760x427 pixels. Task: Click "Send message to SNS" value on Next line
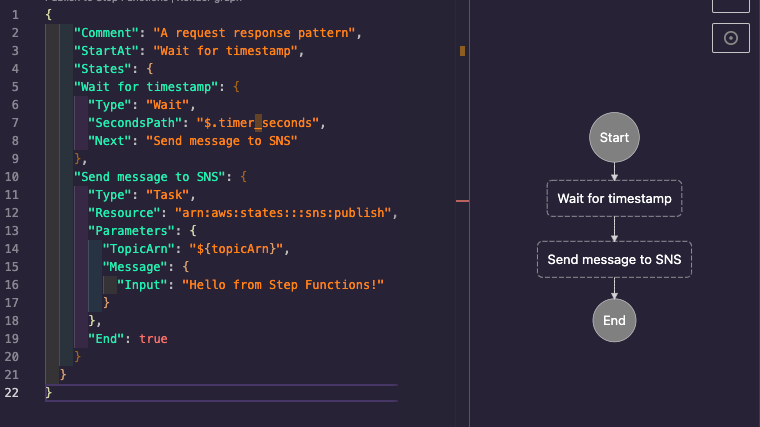tap(222, 141)
